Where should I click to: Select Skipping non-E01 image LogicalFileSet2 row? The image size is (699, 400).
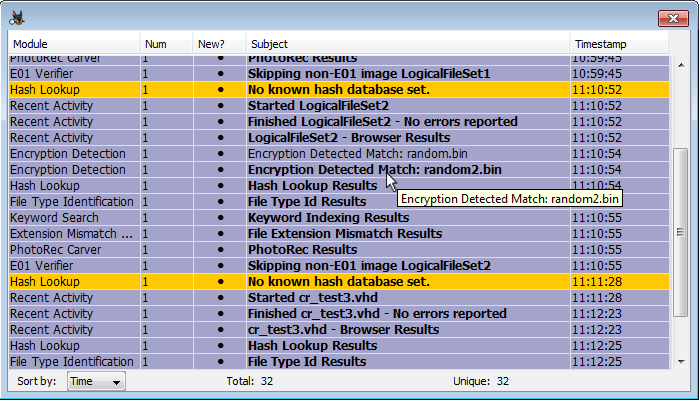pyautogui.click(x=369, y=266)
